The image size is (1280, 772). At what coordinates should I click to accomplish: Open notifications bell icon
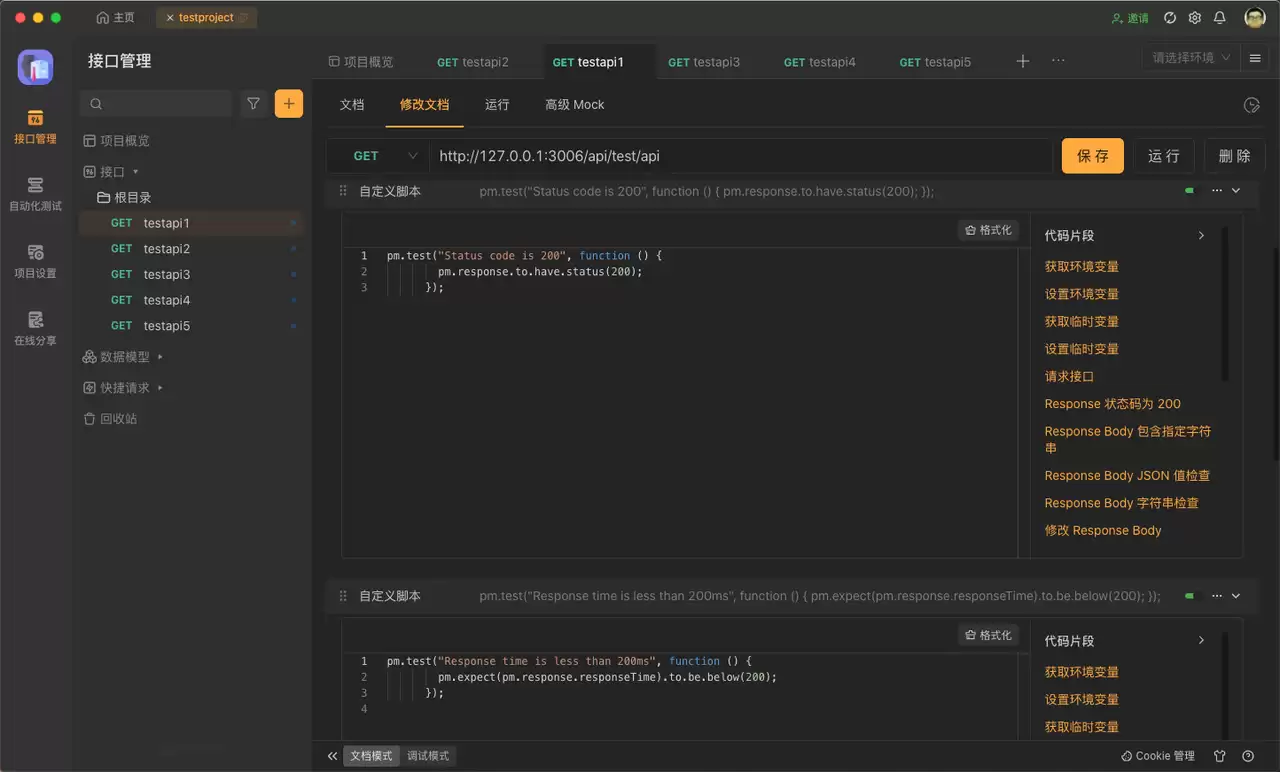pyautogui.click(x=1219, y=18)
